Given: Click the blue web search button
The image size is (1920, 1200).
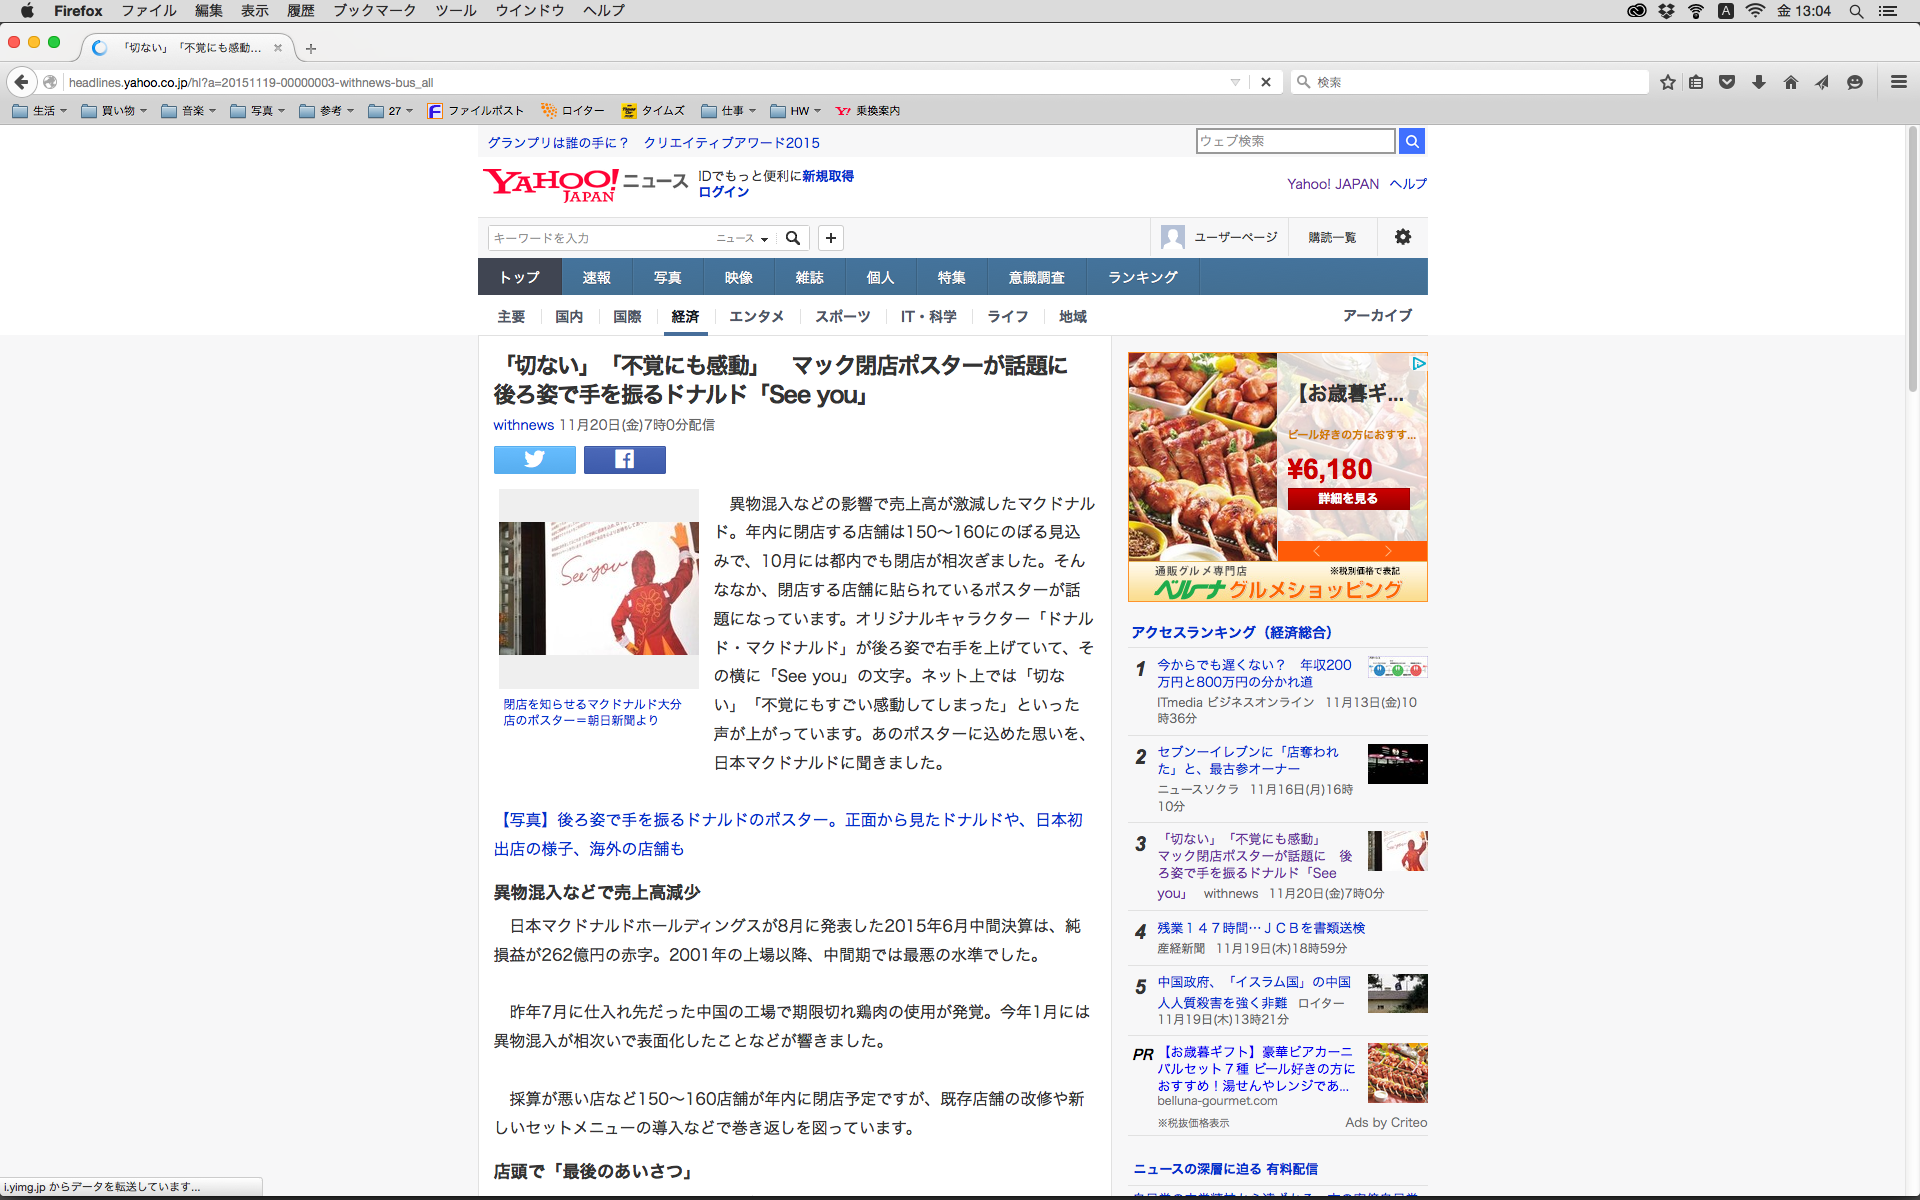Looking at the screenshot, I should pyautogui.click(x=1411, y=141).
